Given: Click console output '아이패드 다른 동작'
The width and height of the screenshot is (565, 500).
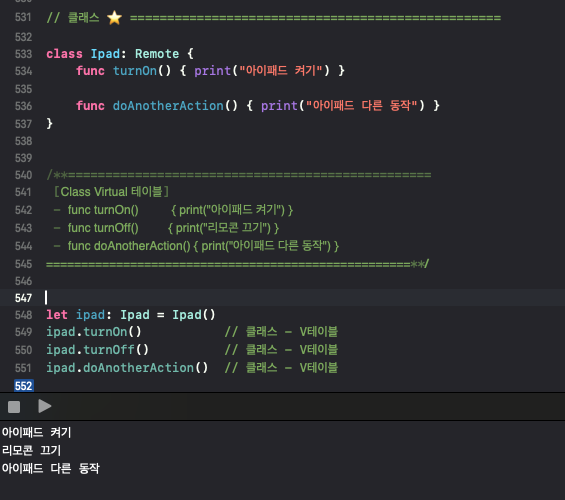Looking at the screenshot, I should tap(51, 468).
